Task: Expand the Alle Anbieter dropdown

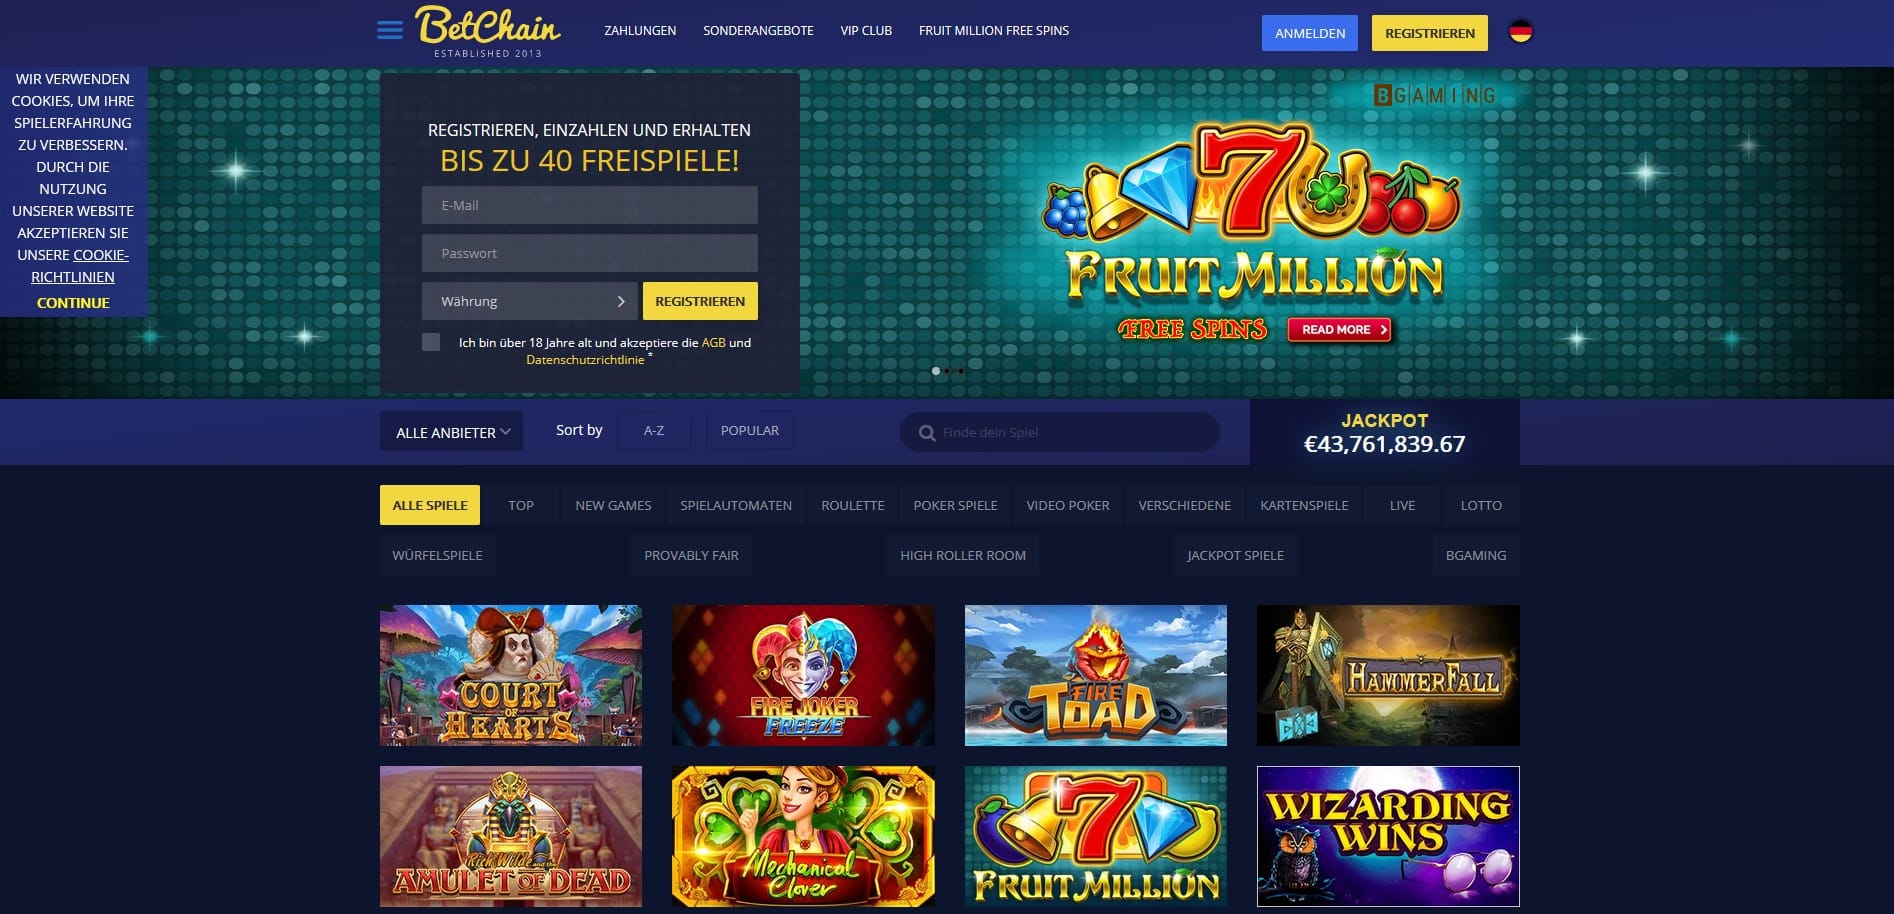Action: coord(451,432)
